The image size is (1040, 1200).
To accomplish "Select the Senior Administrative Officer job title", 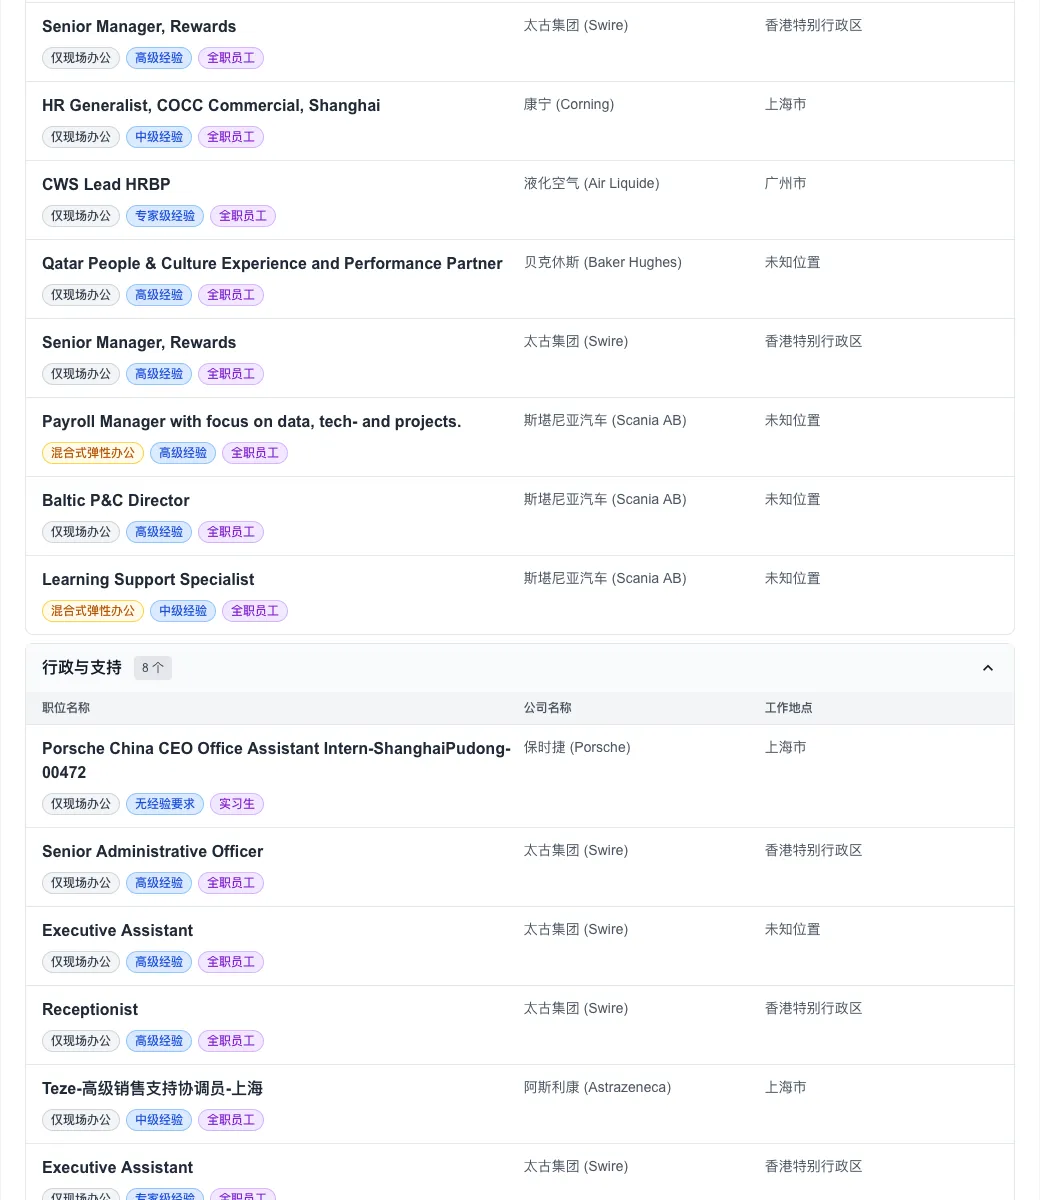I will tap(152, 852).
